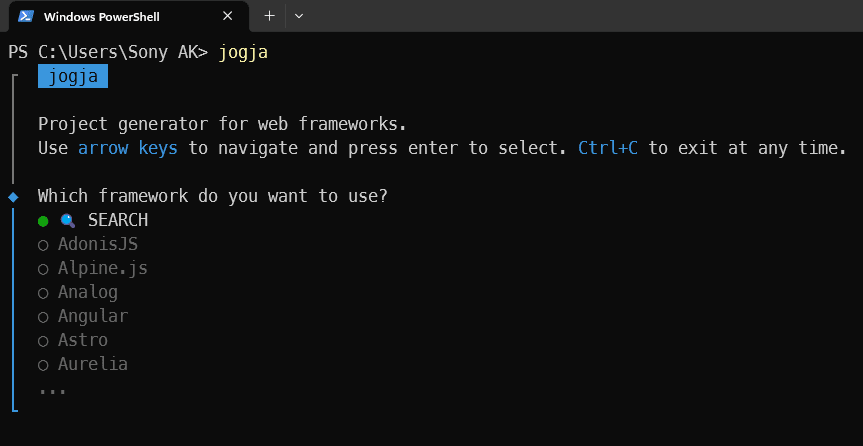
Task: Click the ellipsis for more frameworks
Action: [x=52, y=392]
